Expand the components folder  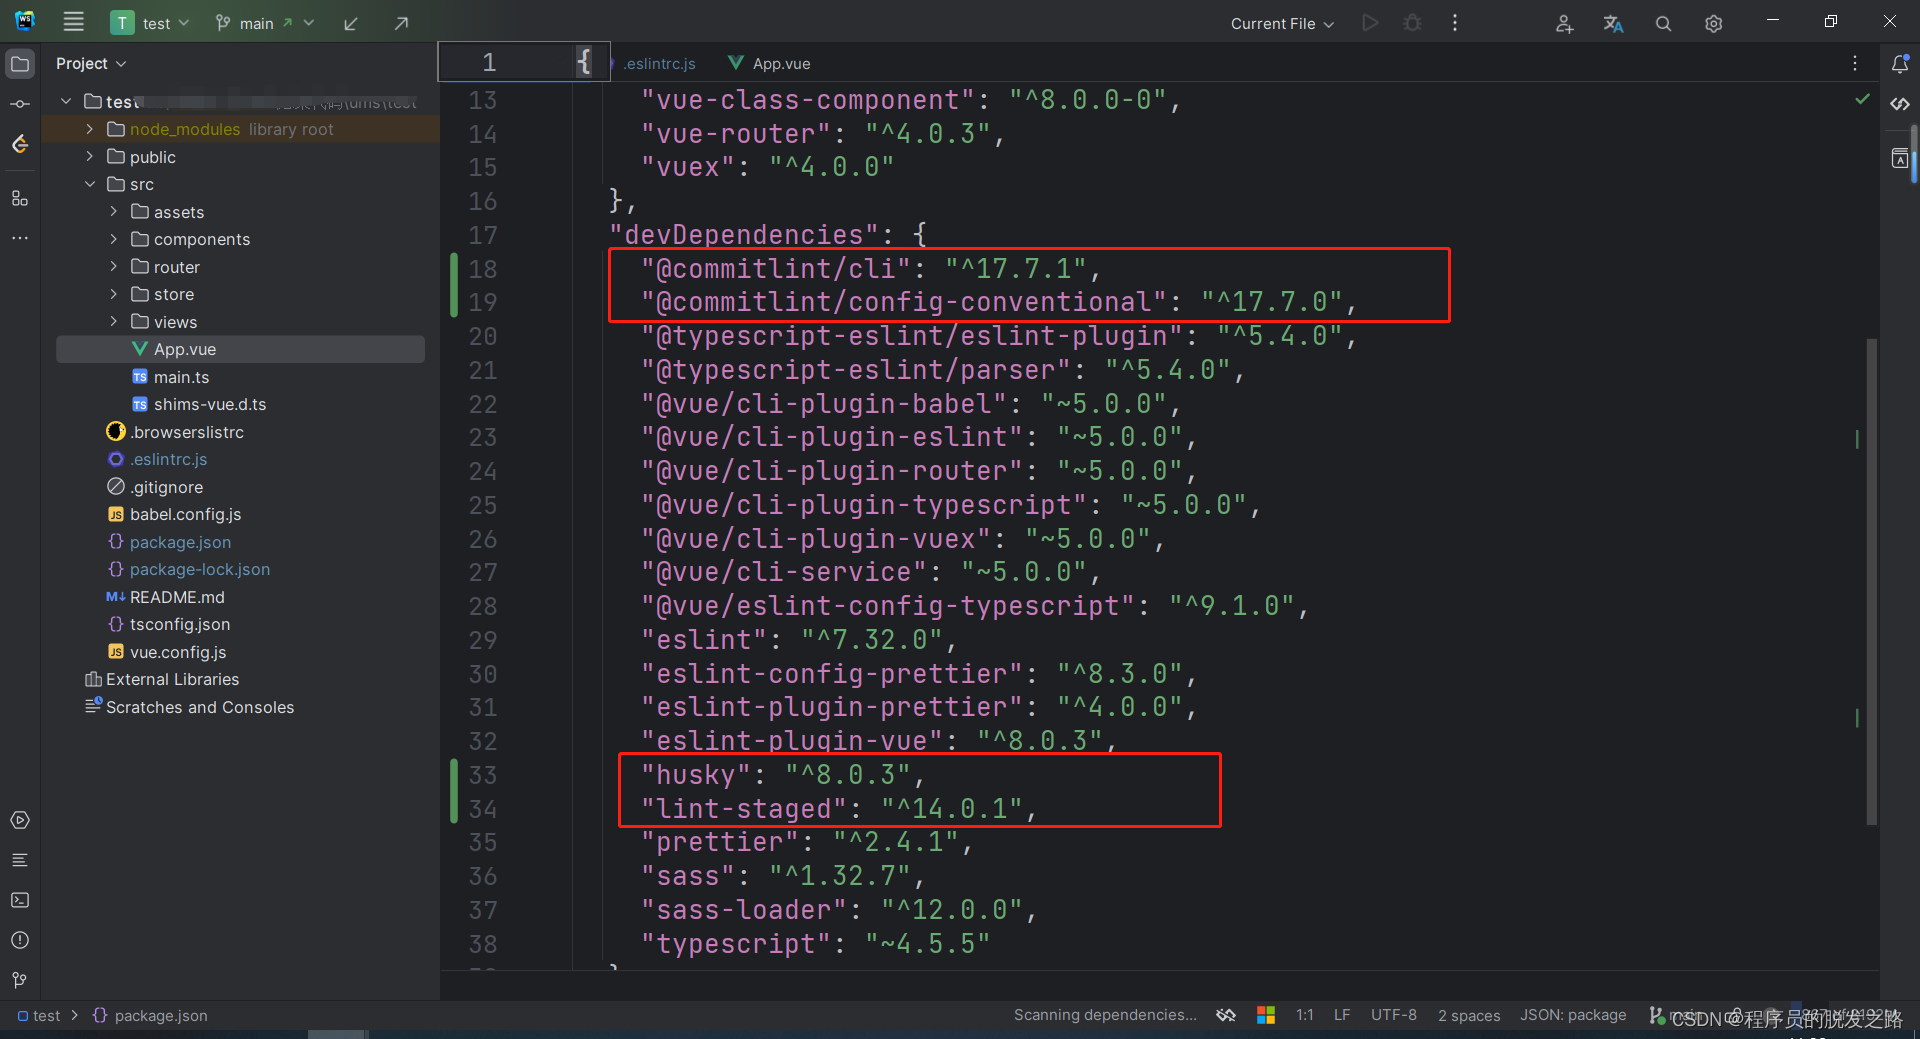[114, 239]
